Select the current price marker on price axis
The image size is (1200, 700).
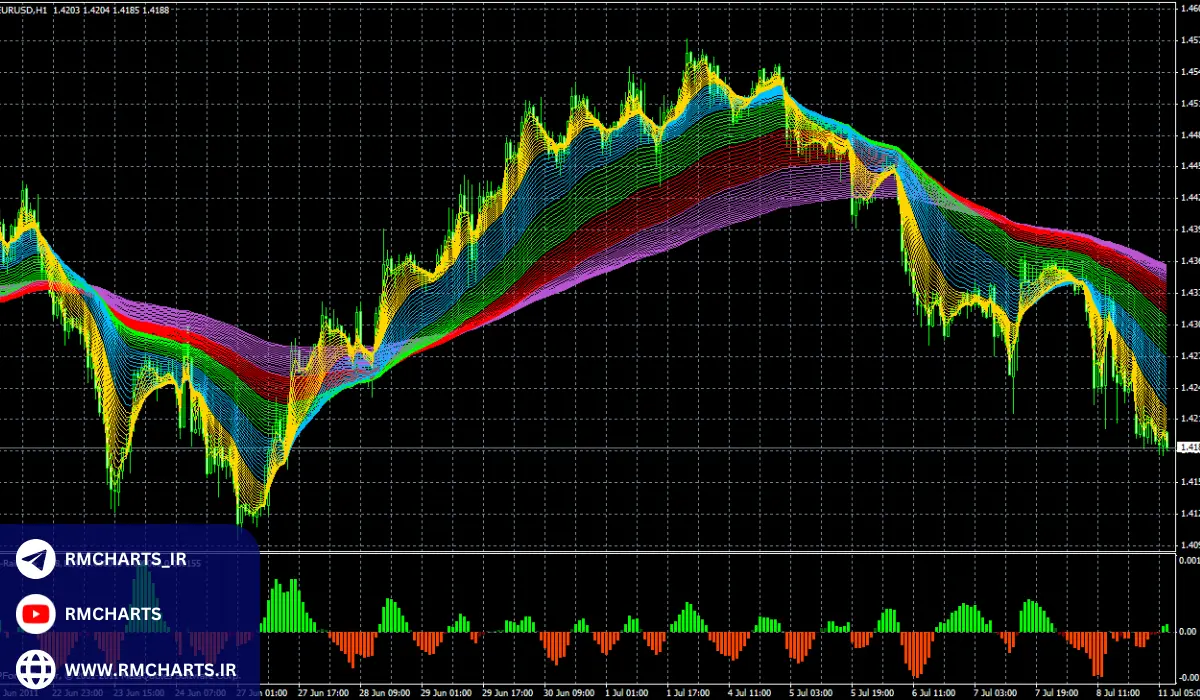click(x=1188, y=448)
